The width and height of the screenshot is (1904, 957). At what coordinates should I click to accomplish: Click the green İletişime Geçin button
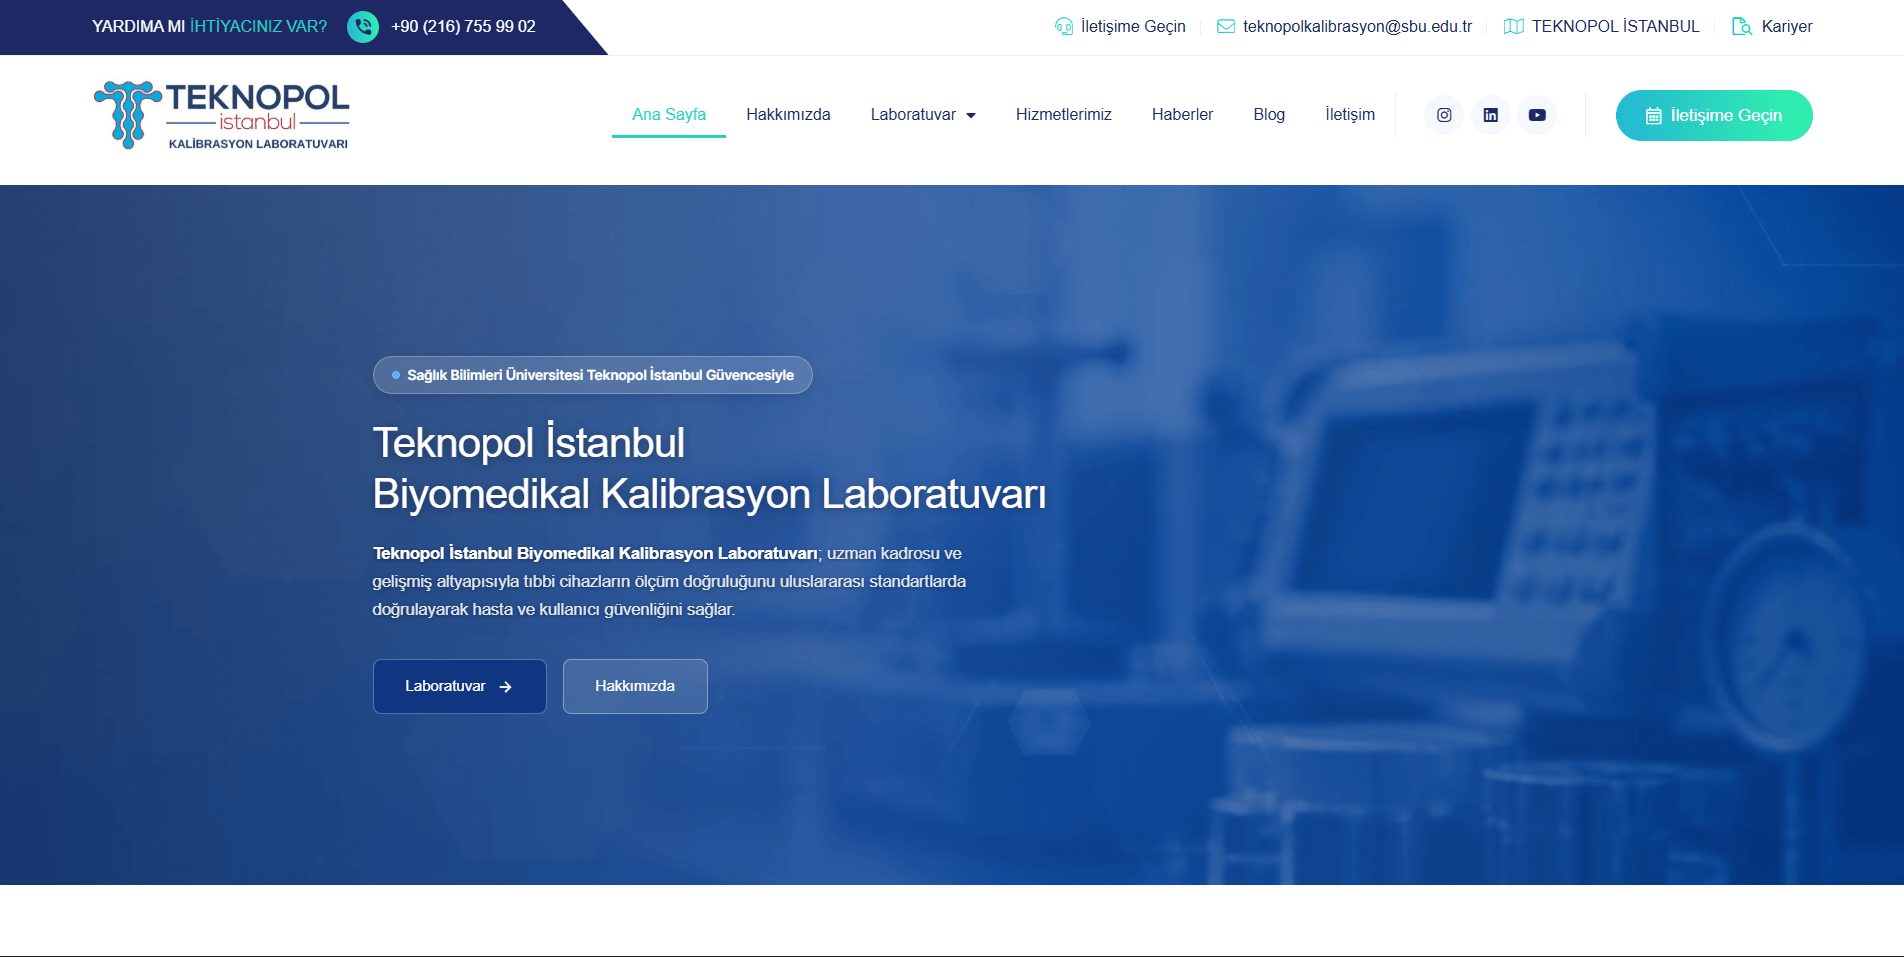pyautogui.click(x=1714, y=116)
